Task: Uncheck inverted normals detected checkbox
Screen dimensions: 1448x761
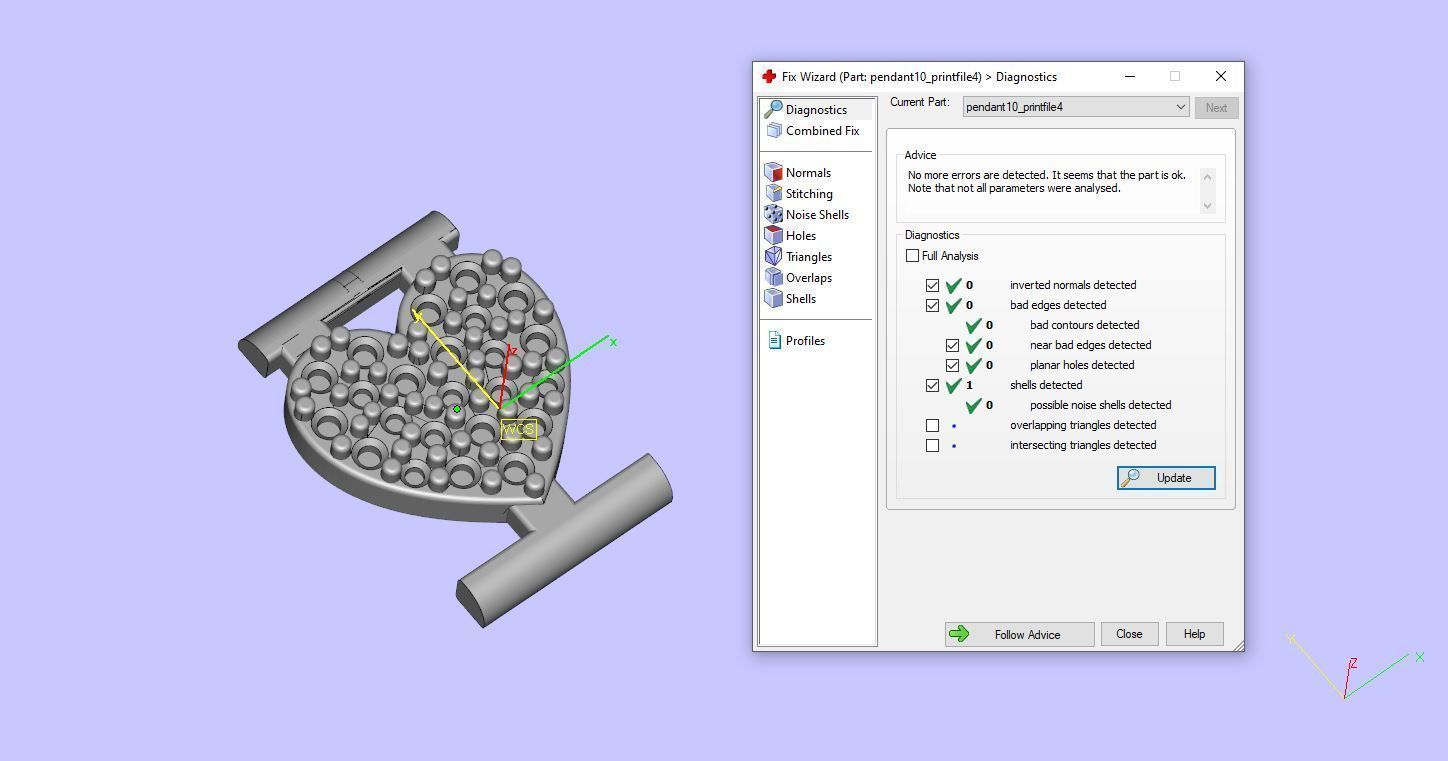Action: click(932, 285)
